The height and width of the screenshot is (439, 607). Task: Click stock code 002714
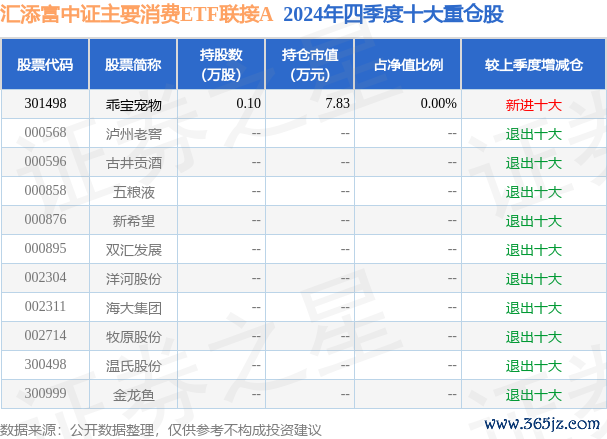click(x=45, y=336)
